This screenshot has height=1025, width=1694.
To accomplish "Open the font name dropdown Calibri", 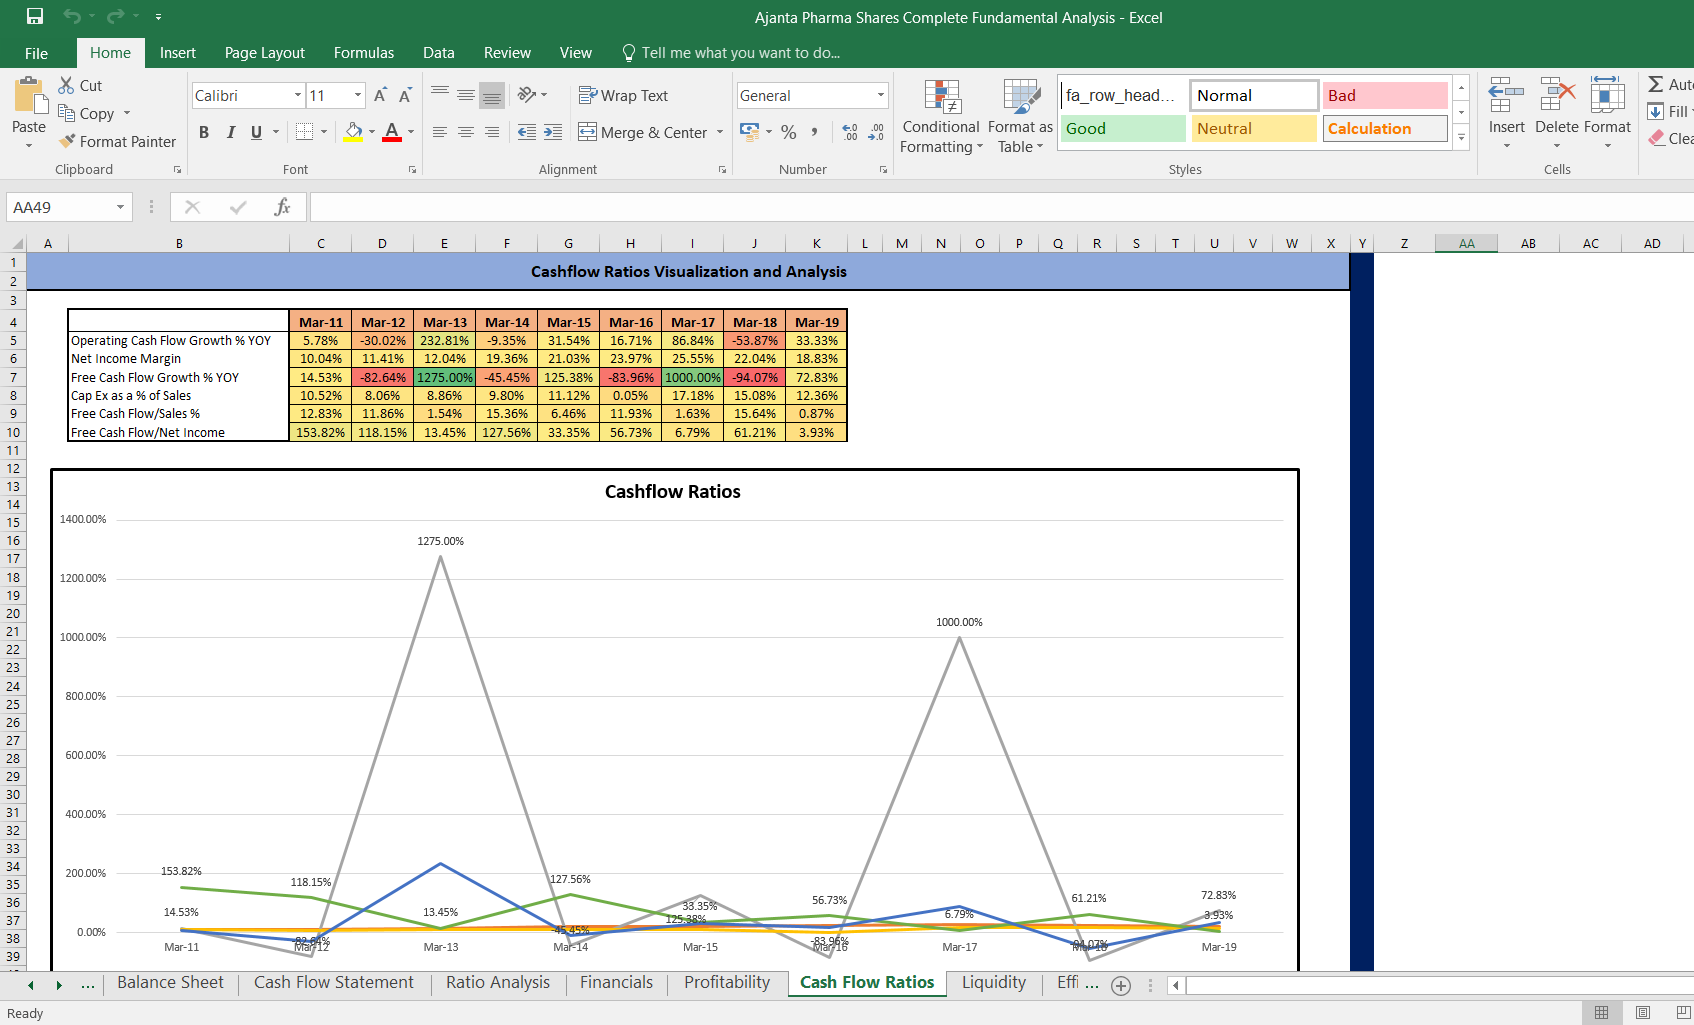I will (x=297, y=95).
